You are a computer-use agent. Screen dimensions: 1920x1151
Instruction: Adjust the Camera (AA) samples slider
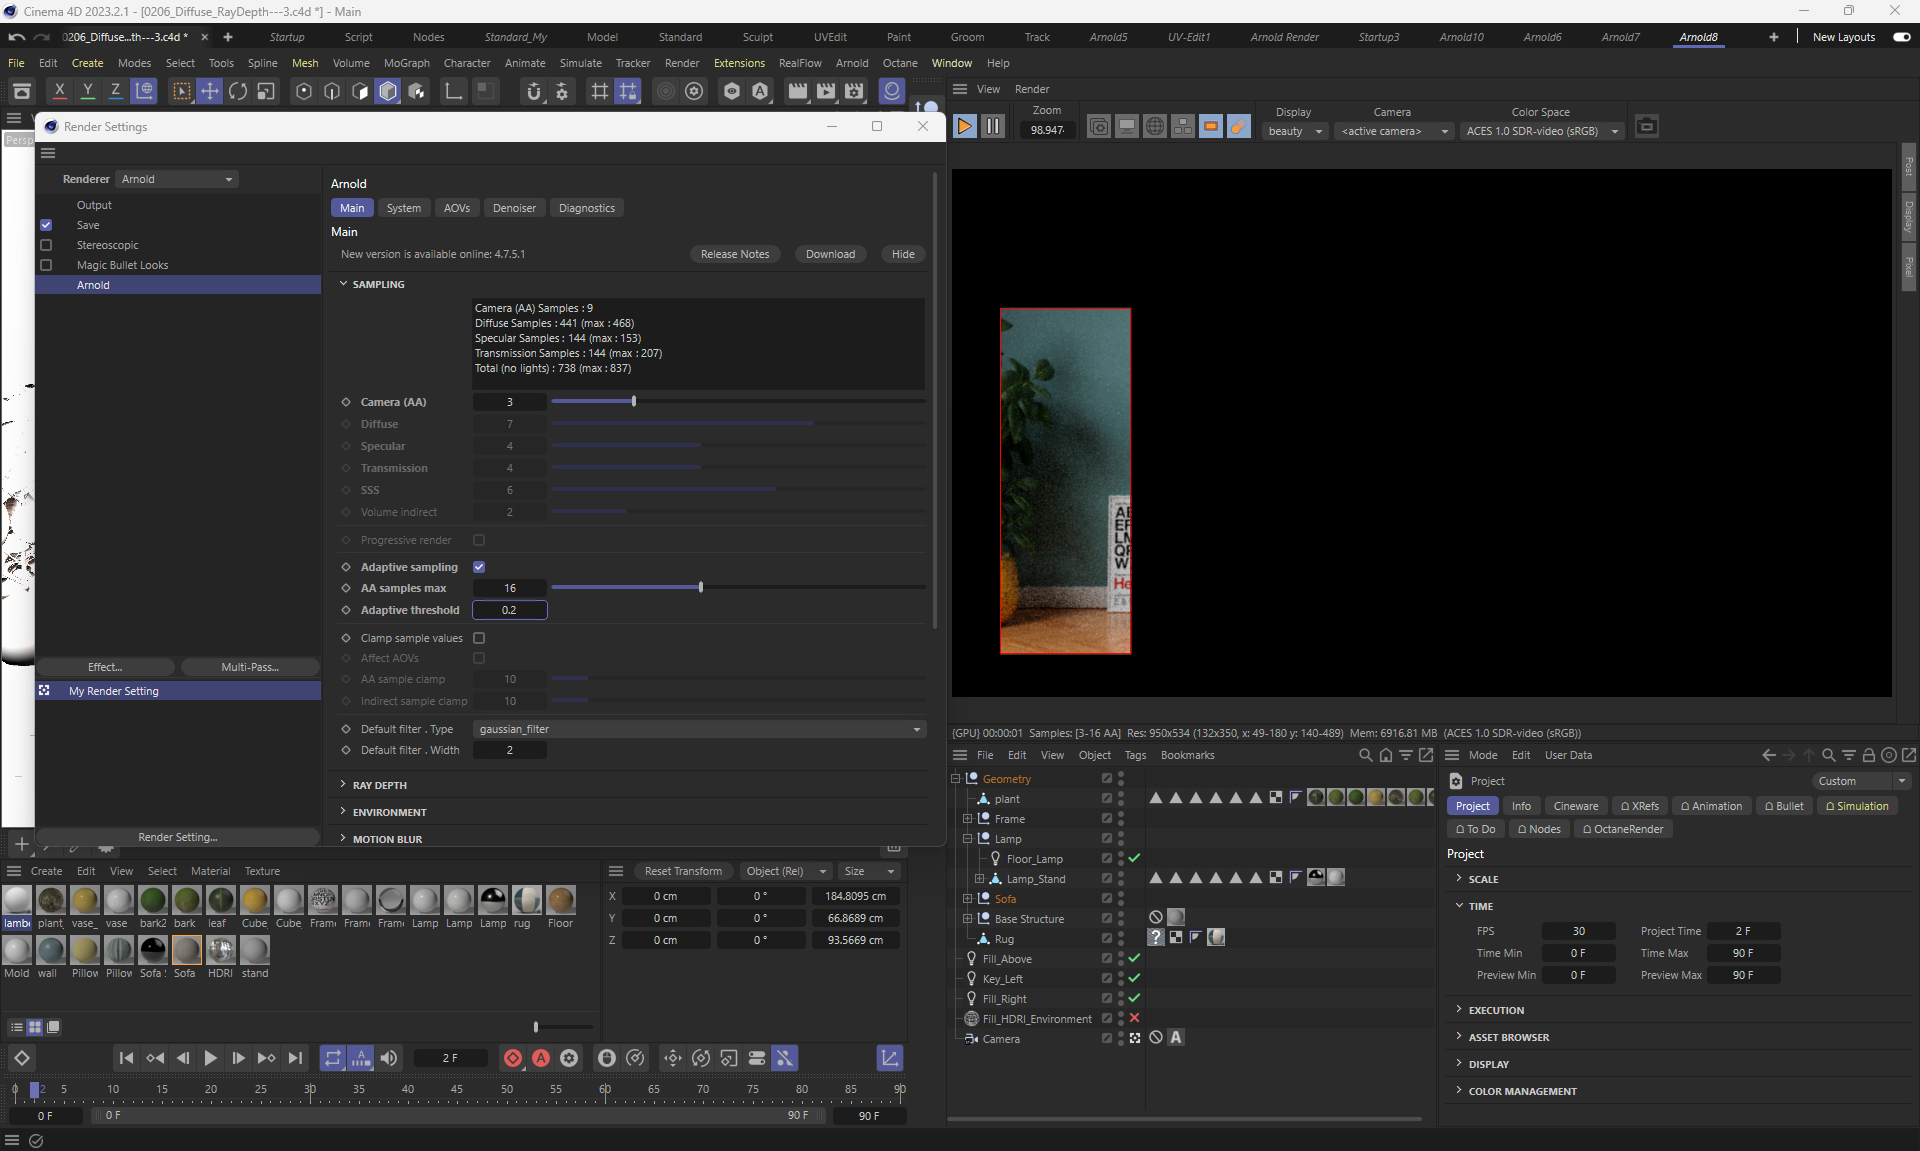point(634,402)
